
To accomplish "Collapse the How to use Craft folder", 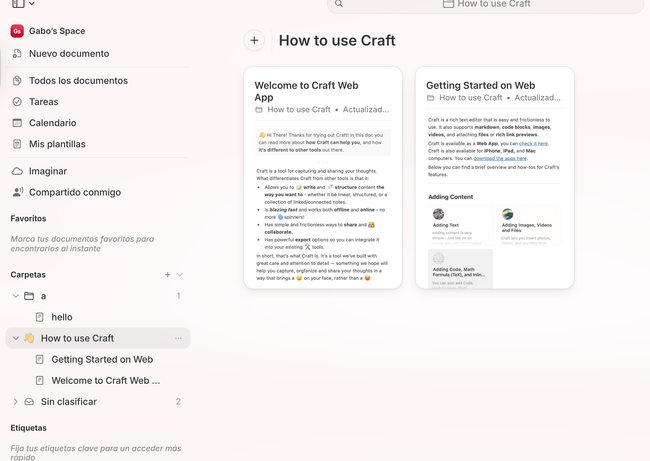I will [16, 338].
